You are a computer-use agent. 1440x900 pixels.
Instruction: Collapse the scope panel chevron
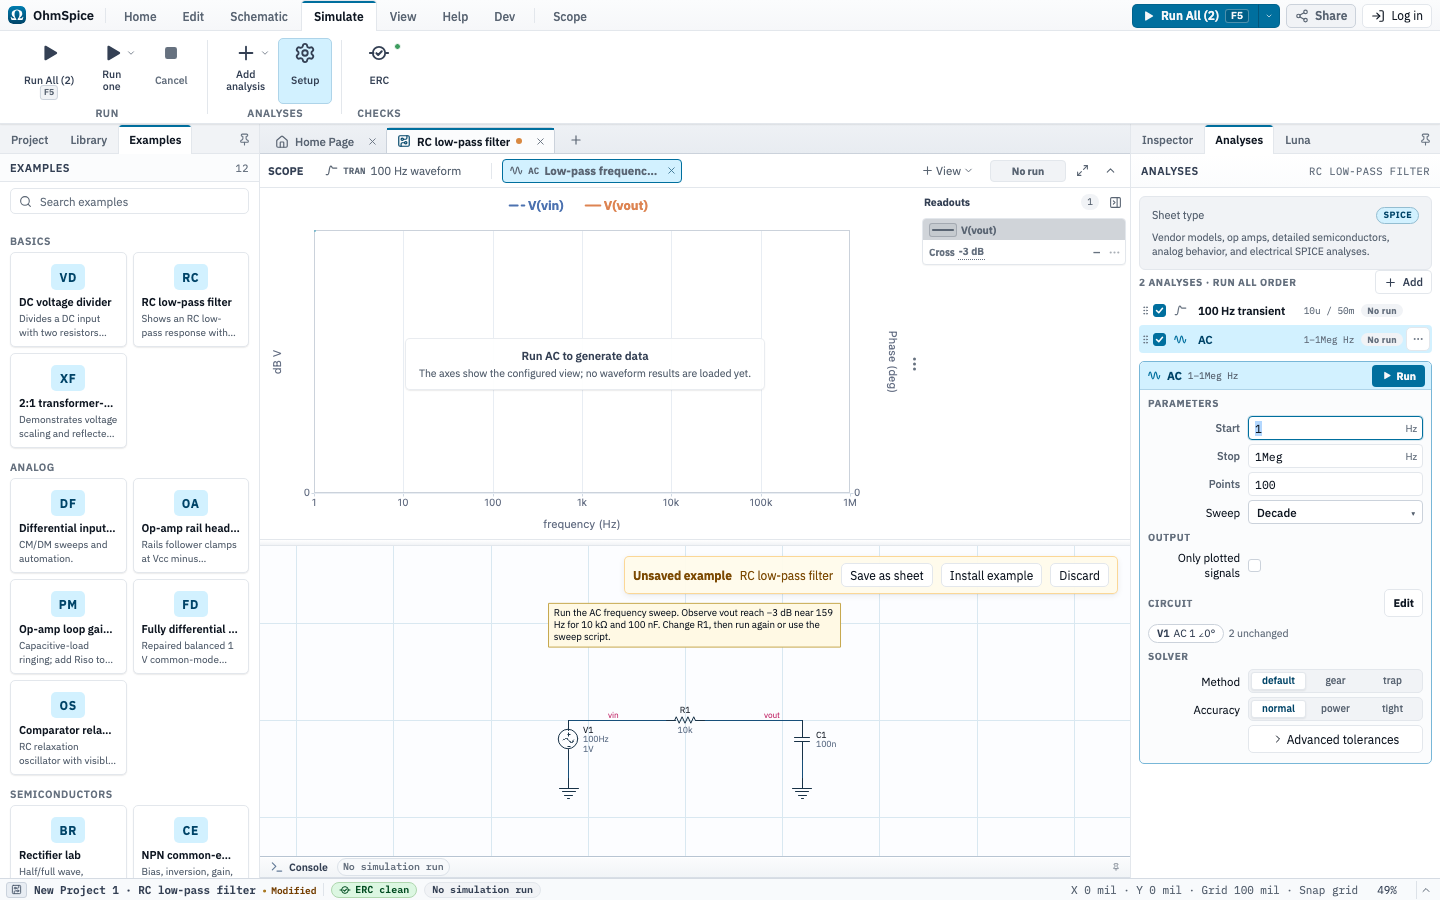(x=1110, y=171)
